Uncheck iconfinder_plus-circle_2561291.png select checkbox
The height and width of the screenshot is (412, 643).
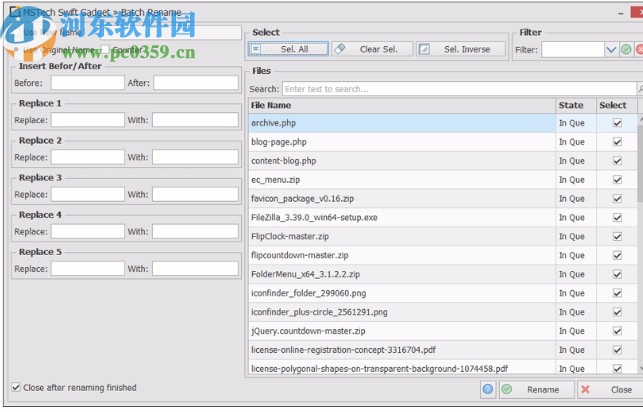click(x=617, y=312)
